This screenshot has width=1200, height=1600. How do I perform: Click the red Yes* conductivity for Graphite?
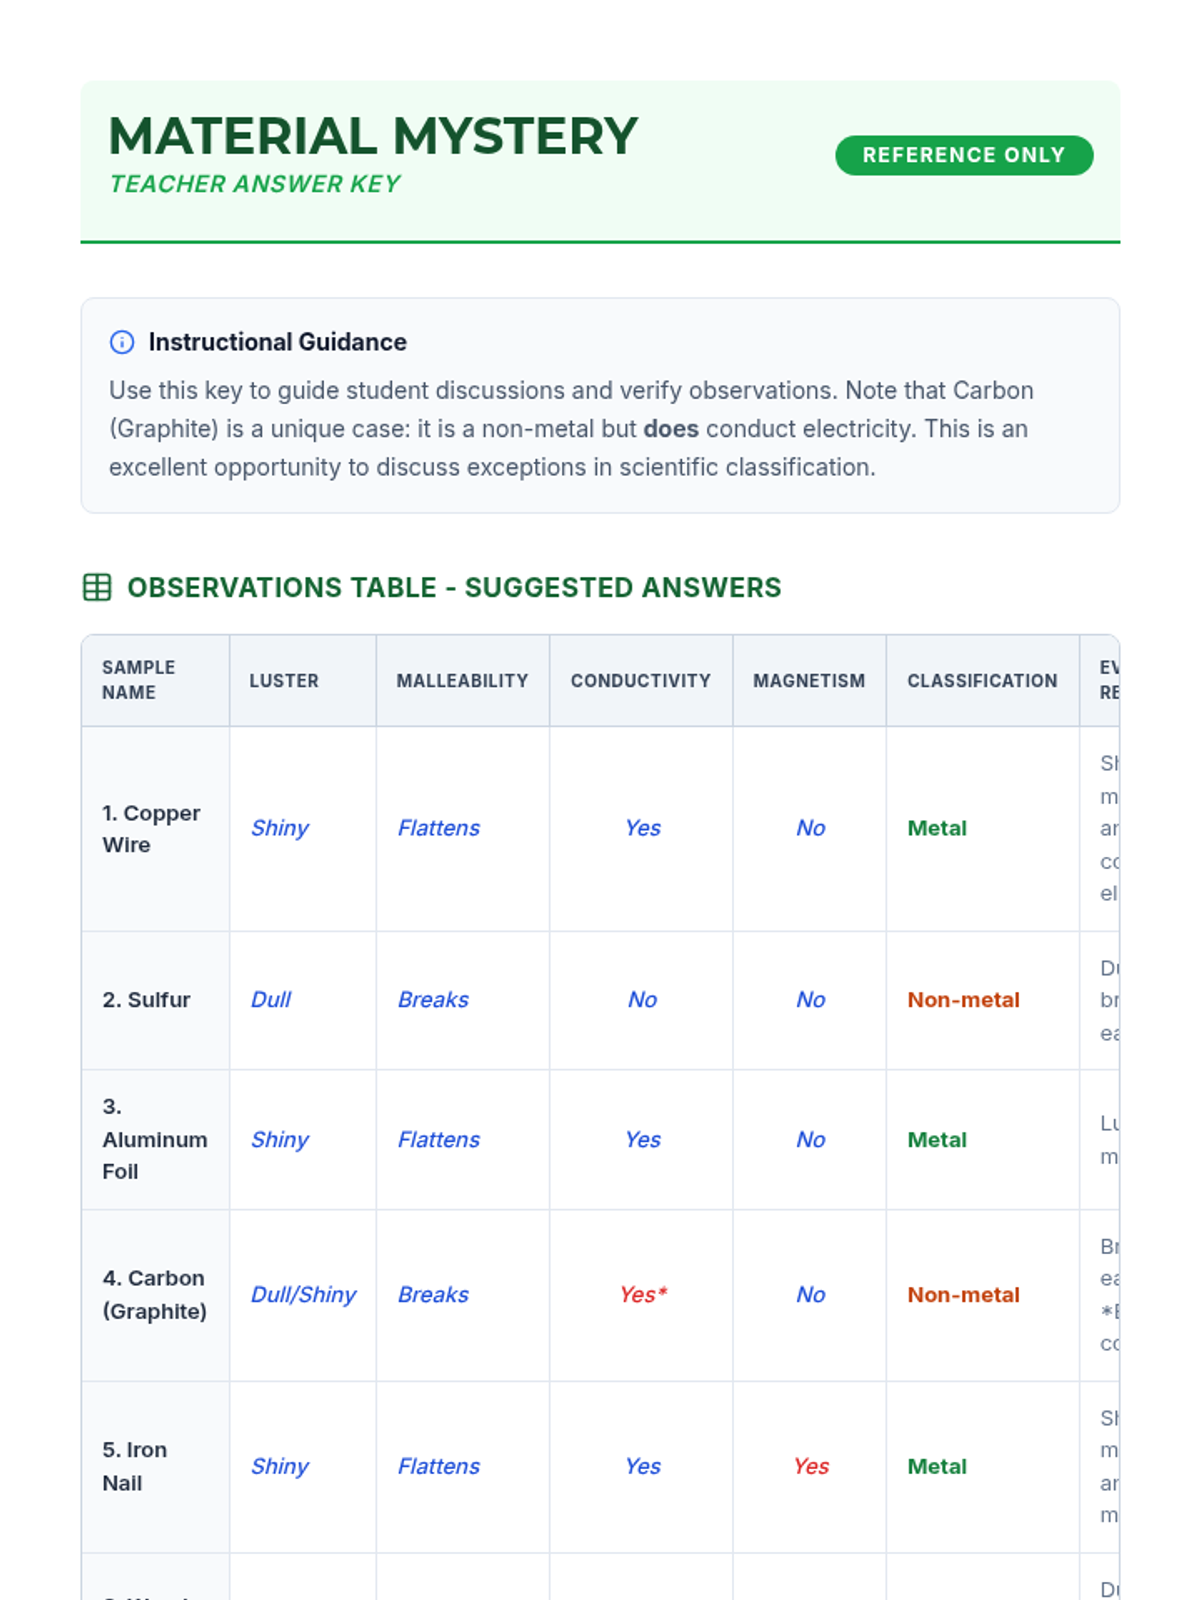pos(643,1295)
